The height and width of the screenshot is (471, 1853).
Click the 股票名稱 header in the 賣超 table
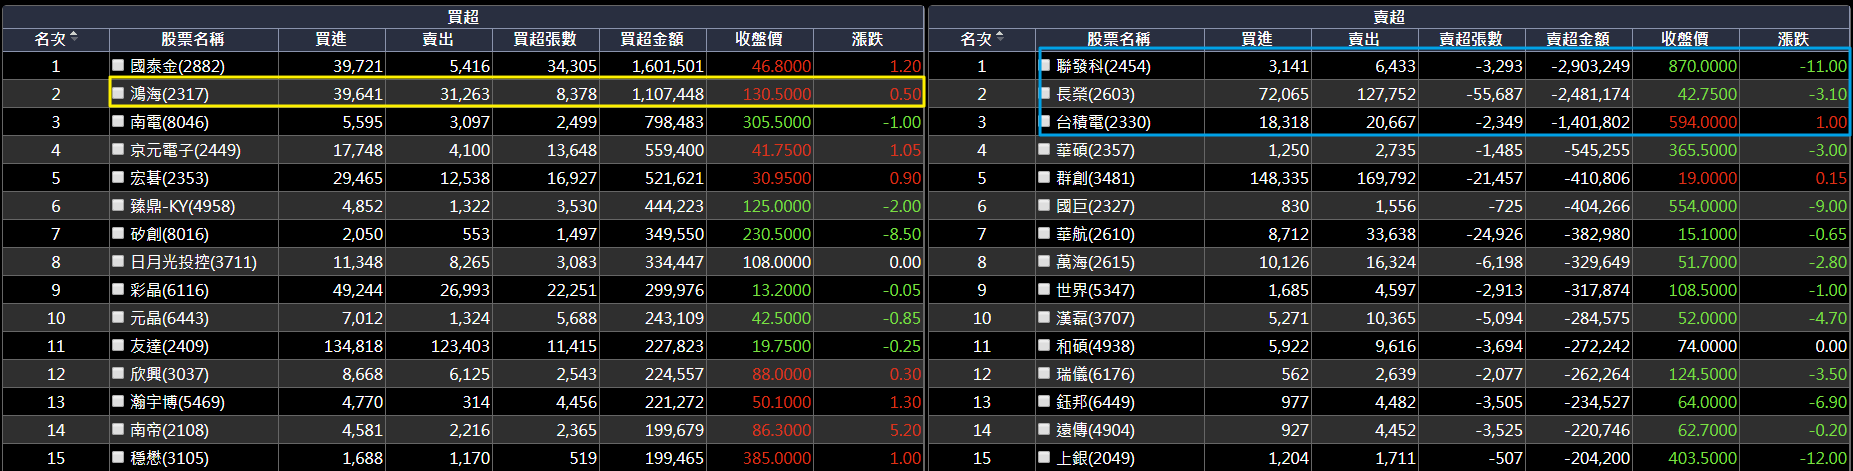coord(1119,39)
